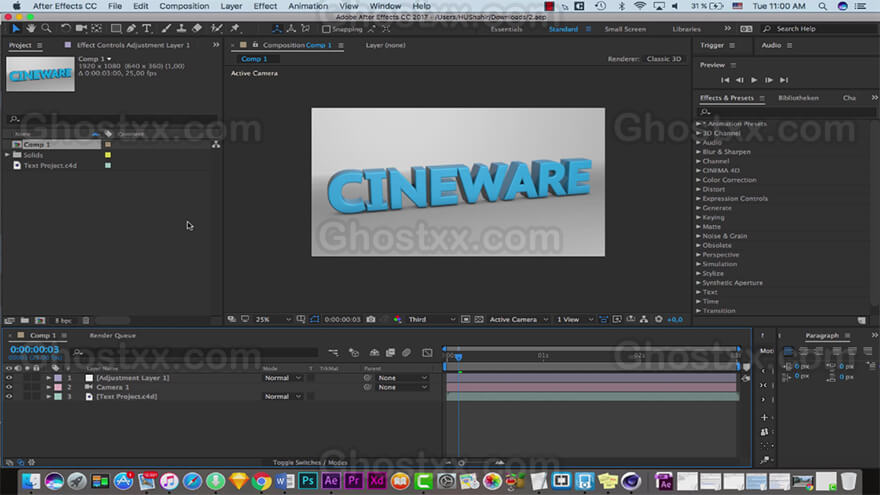Select the Horizontal Type tool
The image size is (880, 495).
pyautogui.click(x=147, y=28)
